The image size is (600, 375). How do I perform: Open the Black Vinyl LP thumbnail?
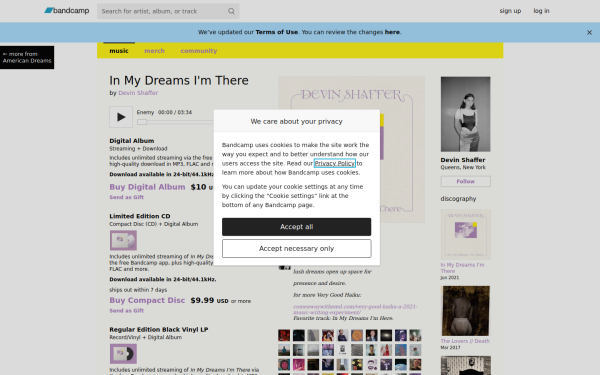click(x=123, y=354)
